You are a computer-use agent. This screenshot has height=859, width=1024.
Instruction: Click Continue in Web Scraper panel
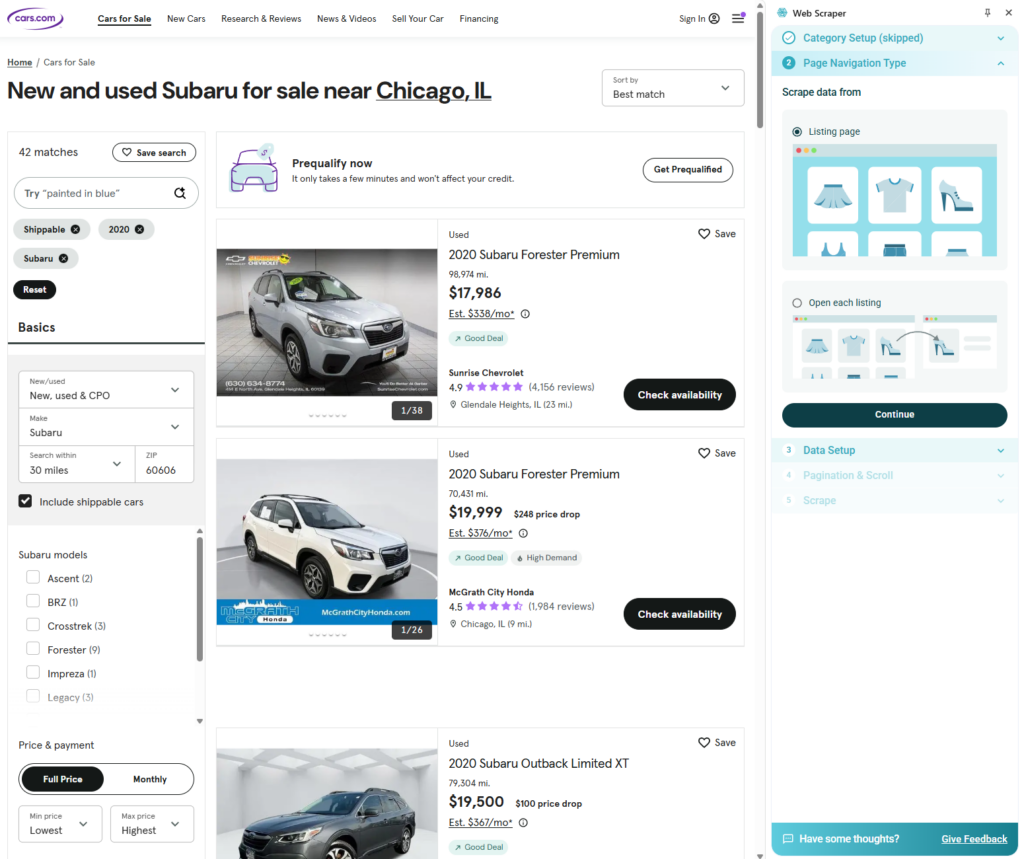894,414
